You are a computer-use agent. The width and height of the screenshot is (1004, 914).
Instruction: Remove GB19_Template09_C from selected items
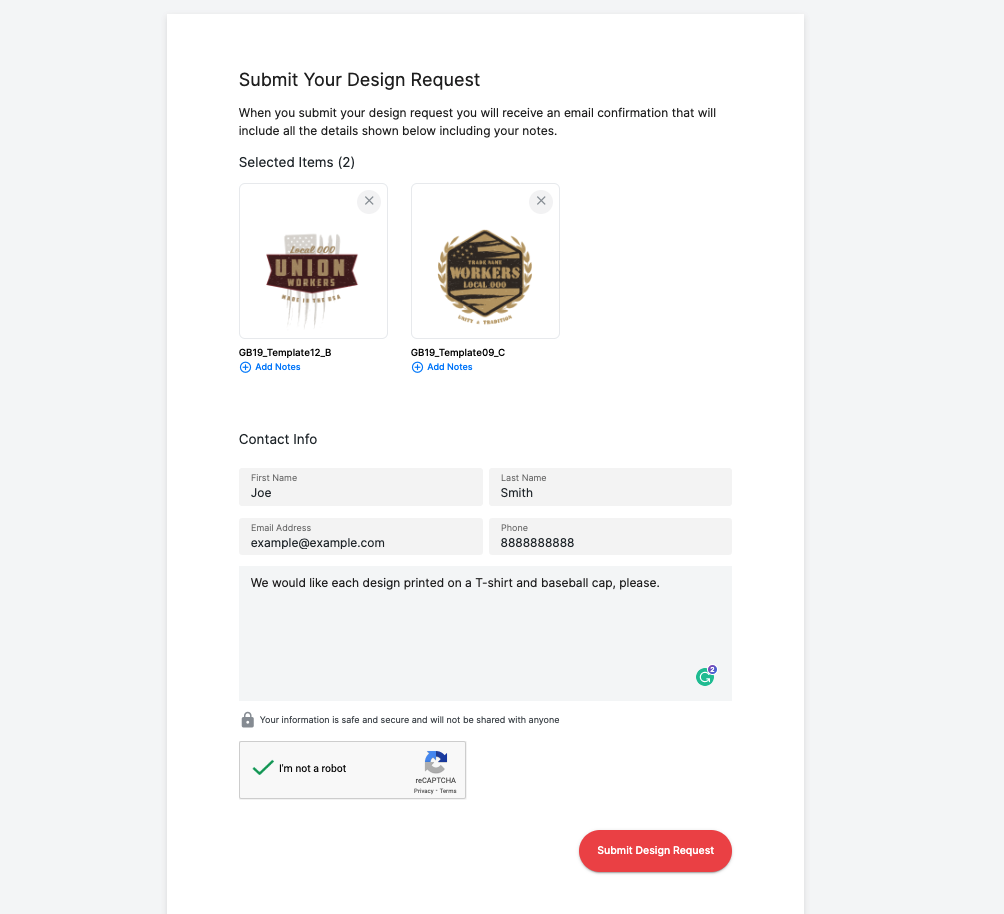[x=541, y=201]
